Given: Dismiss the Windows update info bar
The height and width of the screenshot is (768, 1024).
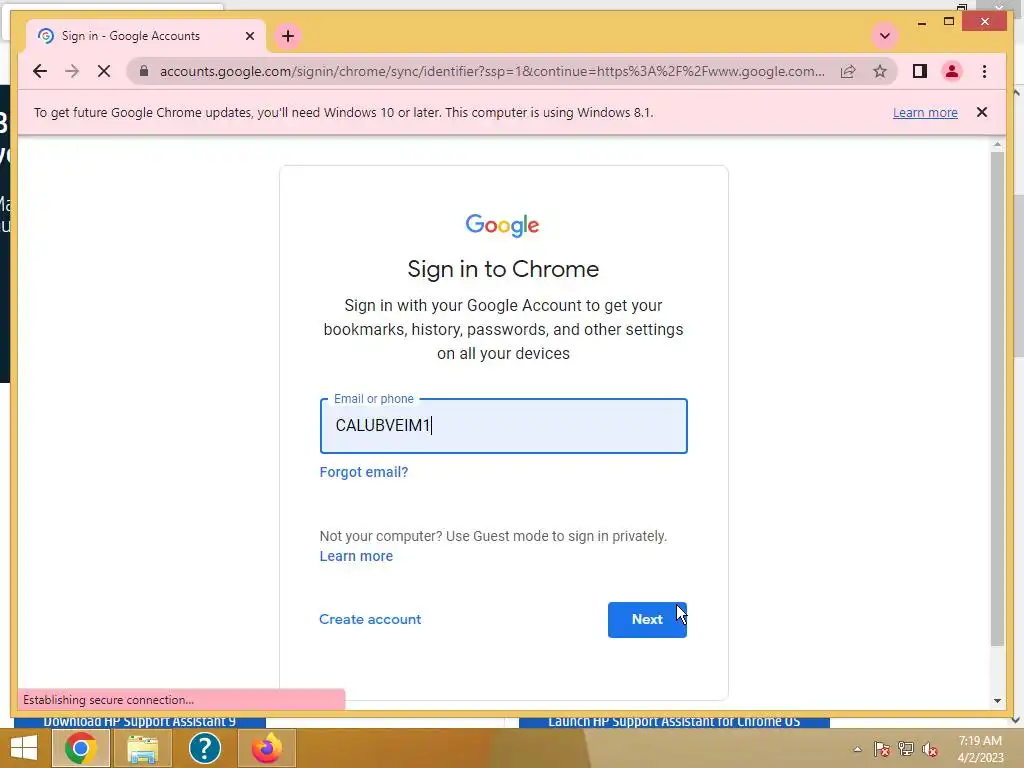Looking at the screenshot, I should [x=982, y=112].
